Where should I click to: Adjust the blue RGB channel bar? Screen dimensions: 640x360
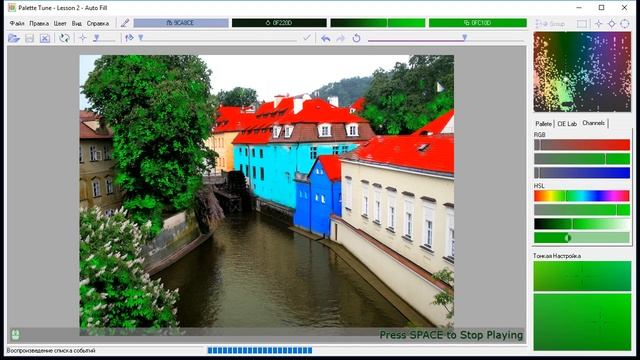582,173
